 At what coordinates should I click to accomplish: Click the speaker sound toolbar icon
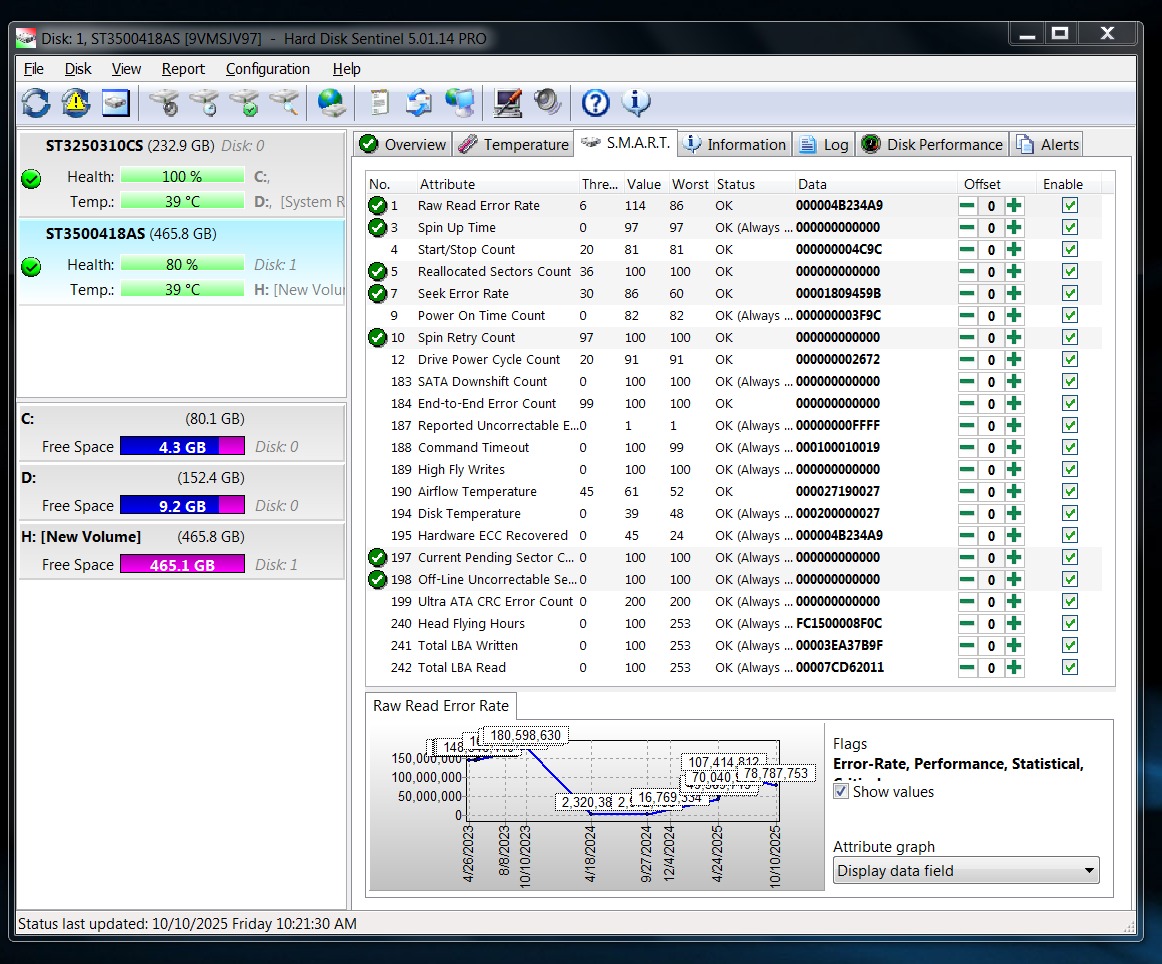pyautogui.click(x=547, y=102)
